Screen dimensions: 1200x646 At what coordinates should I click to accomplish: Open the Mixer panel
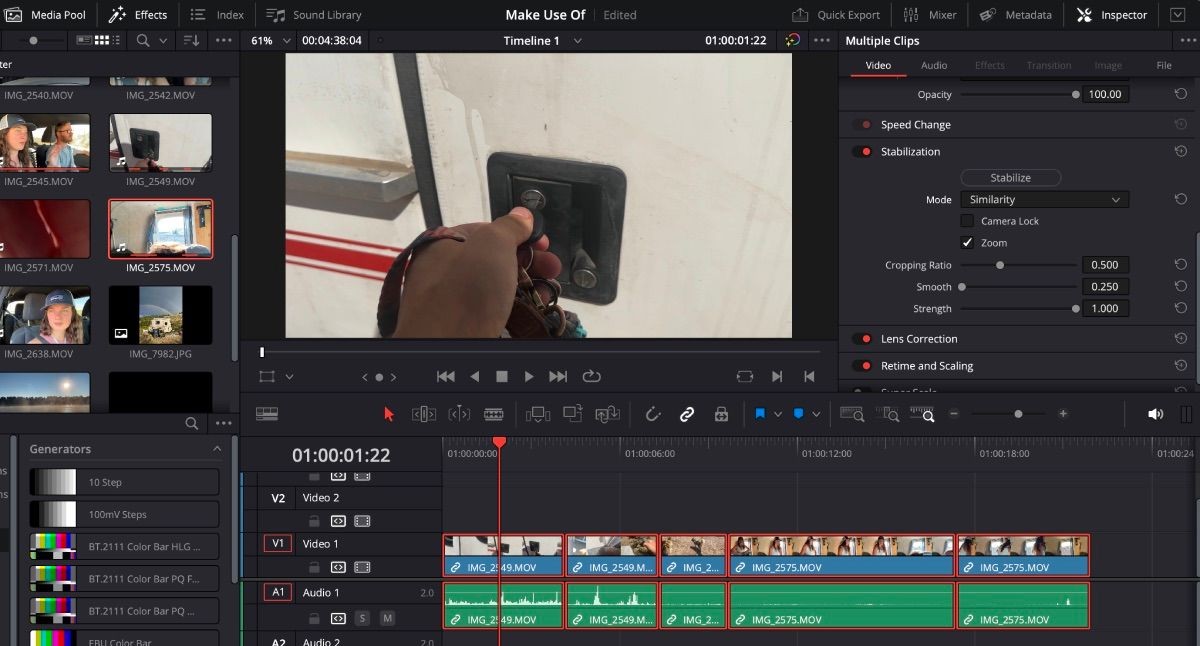(930, 15)
